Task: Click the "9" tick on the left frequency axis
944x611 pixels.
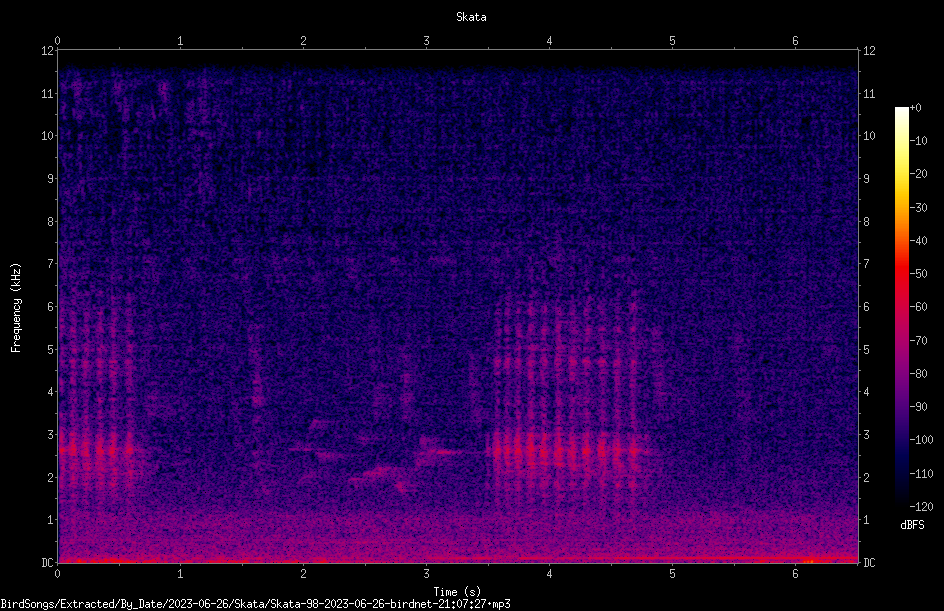Action: (x=50, y=179)
